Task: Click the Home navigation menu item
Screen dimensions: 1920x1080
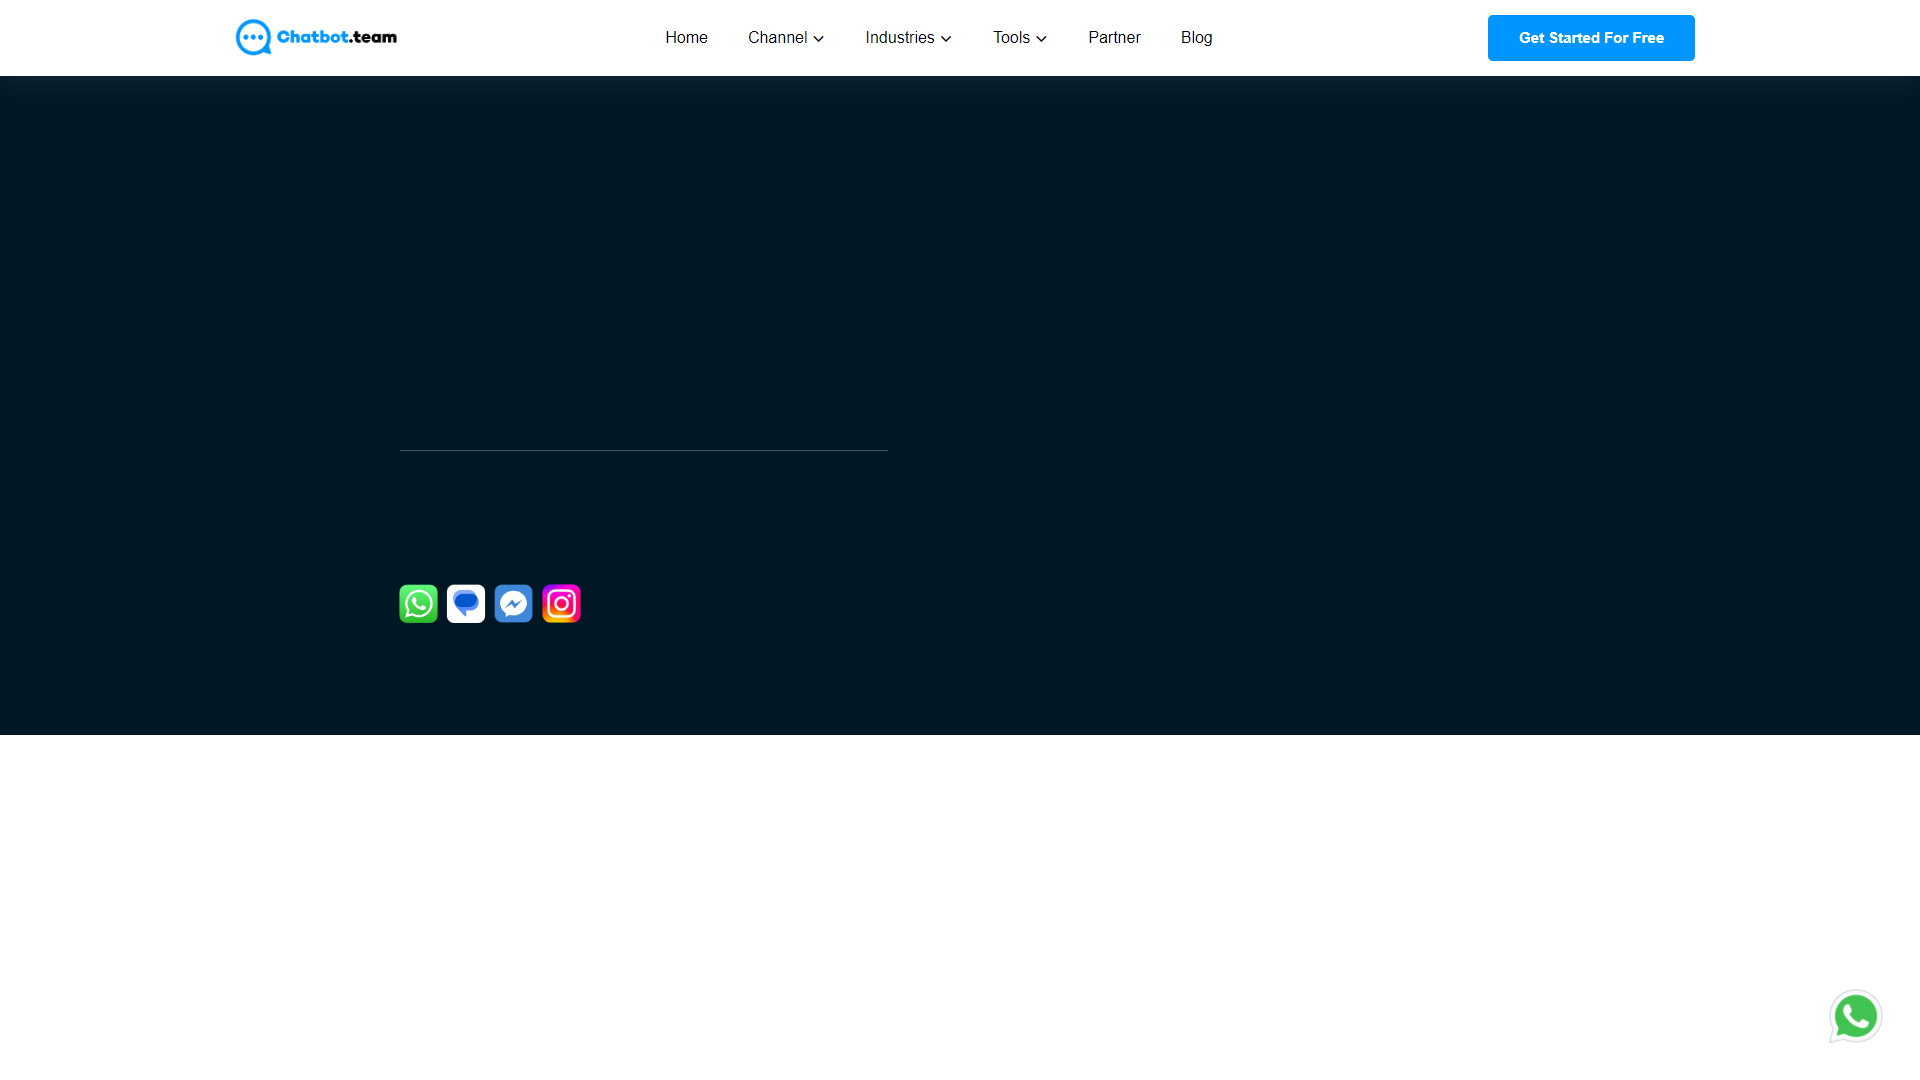Action: click(686, 37)
